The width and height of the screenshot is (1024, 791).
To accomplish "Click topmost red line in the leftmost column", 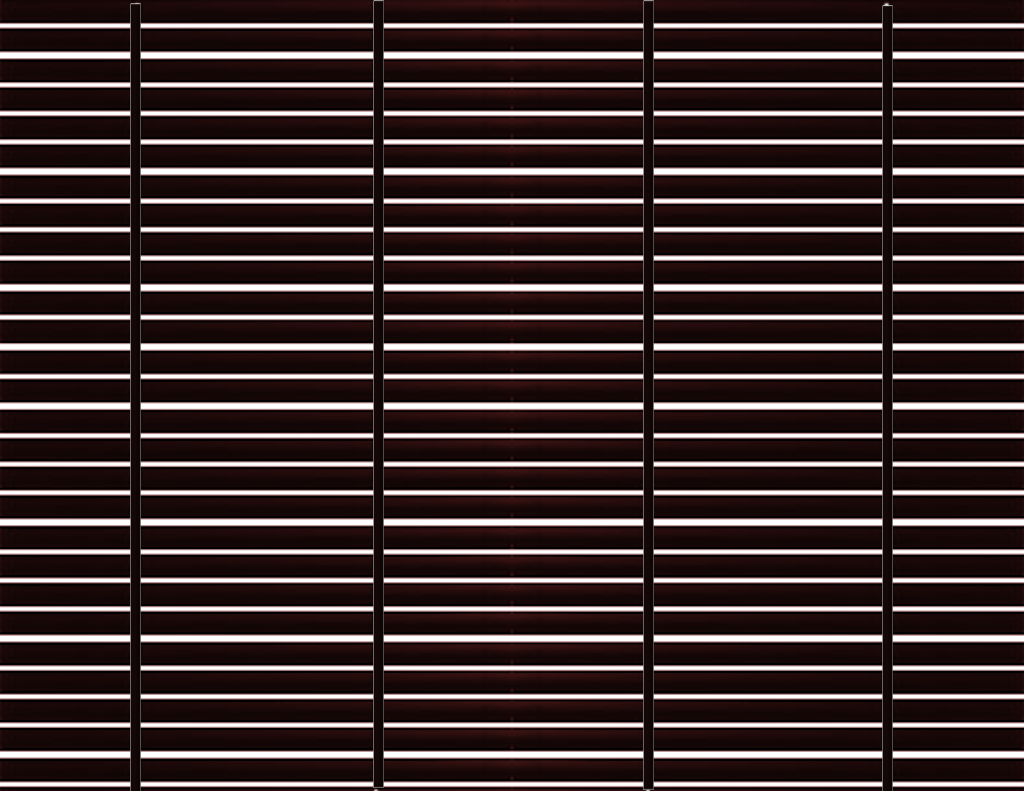I will (x=64, y=24).
